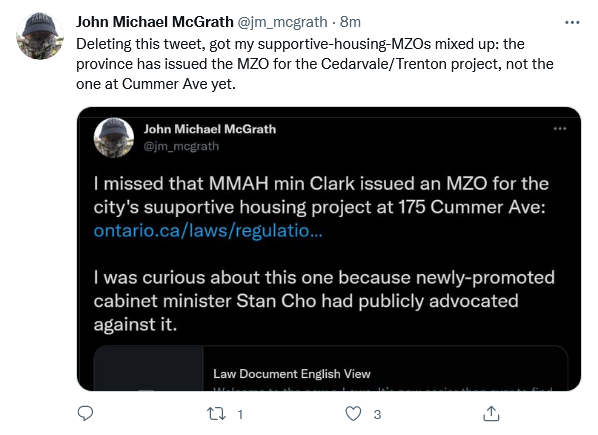Open the quoted tweet's three-dot menu
Viewport: 598px width, 435px height.
click(559, 129)
